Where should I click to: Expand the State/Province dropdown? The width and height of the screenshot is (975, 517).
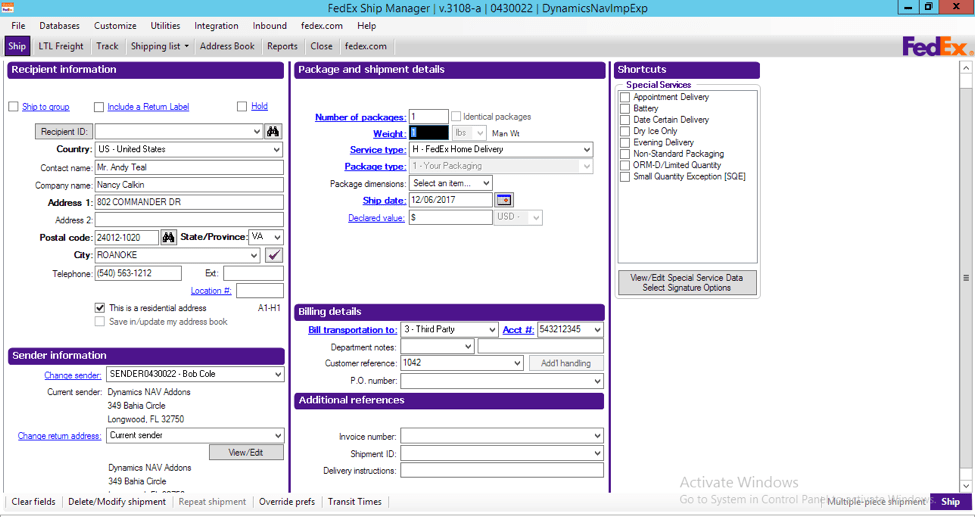[x=277, y=237]
